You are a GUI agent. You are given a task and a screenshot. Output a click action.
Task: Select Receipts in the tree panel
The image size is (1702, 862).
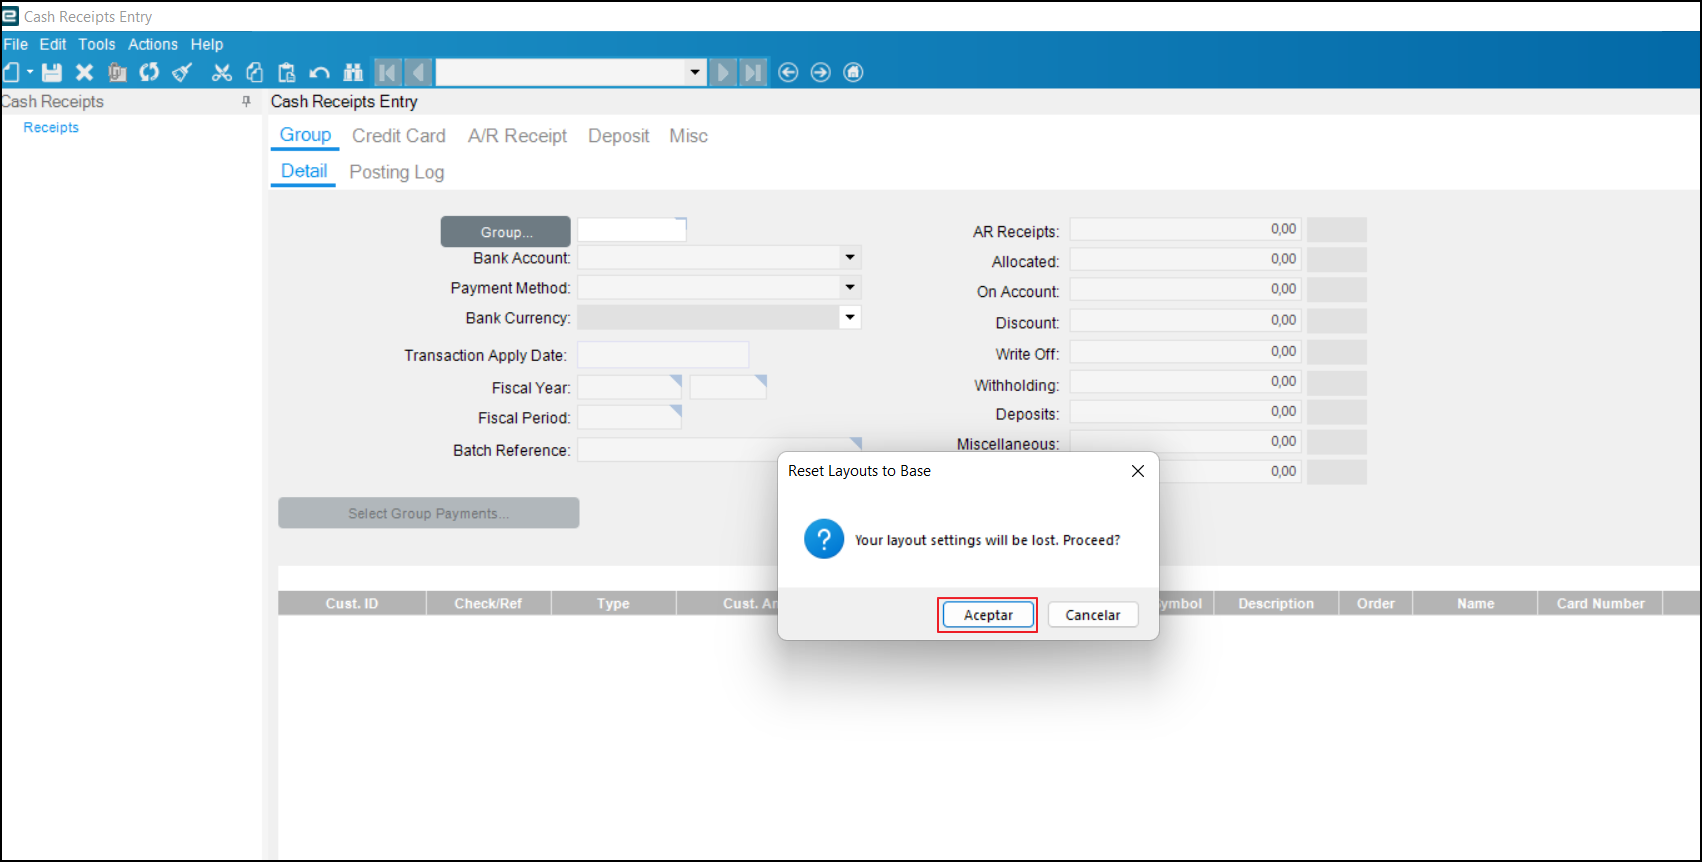[x=51, y=127]
